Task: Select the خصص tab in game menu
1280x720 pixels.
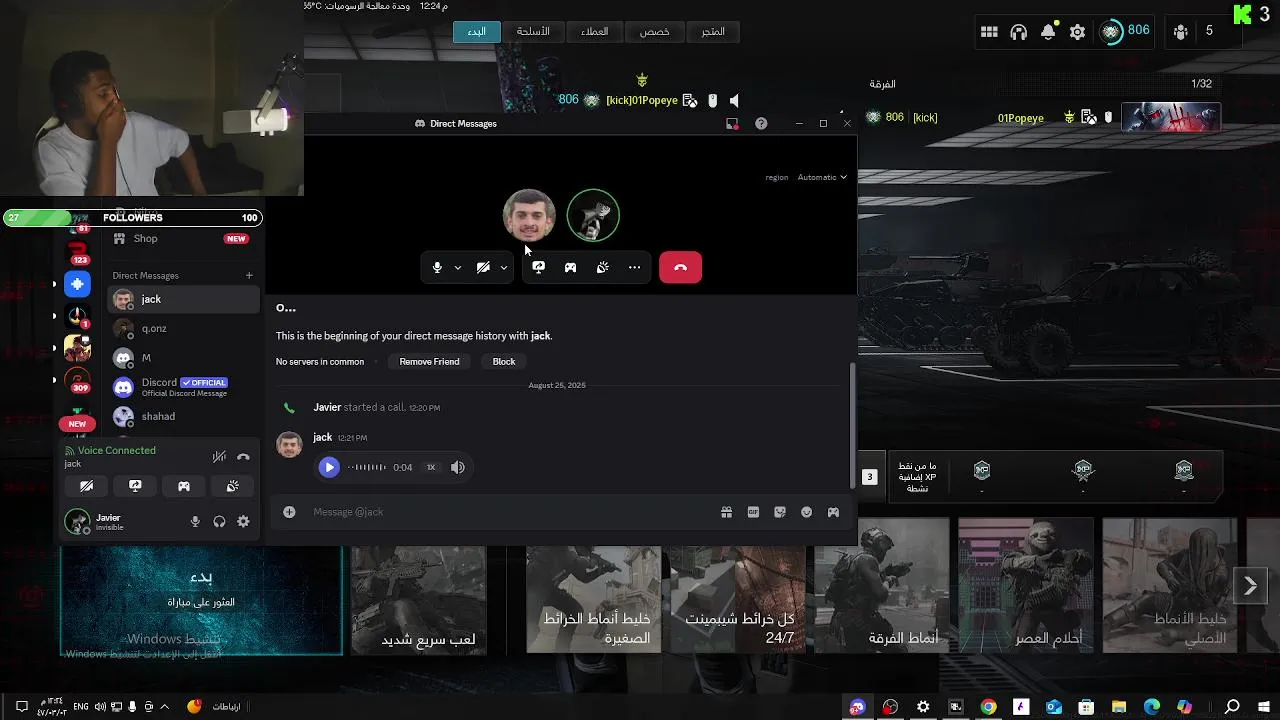Action: pyautogui.click(x=655, y=32)
